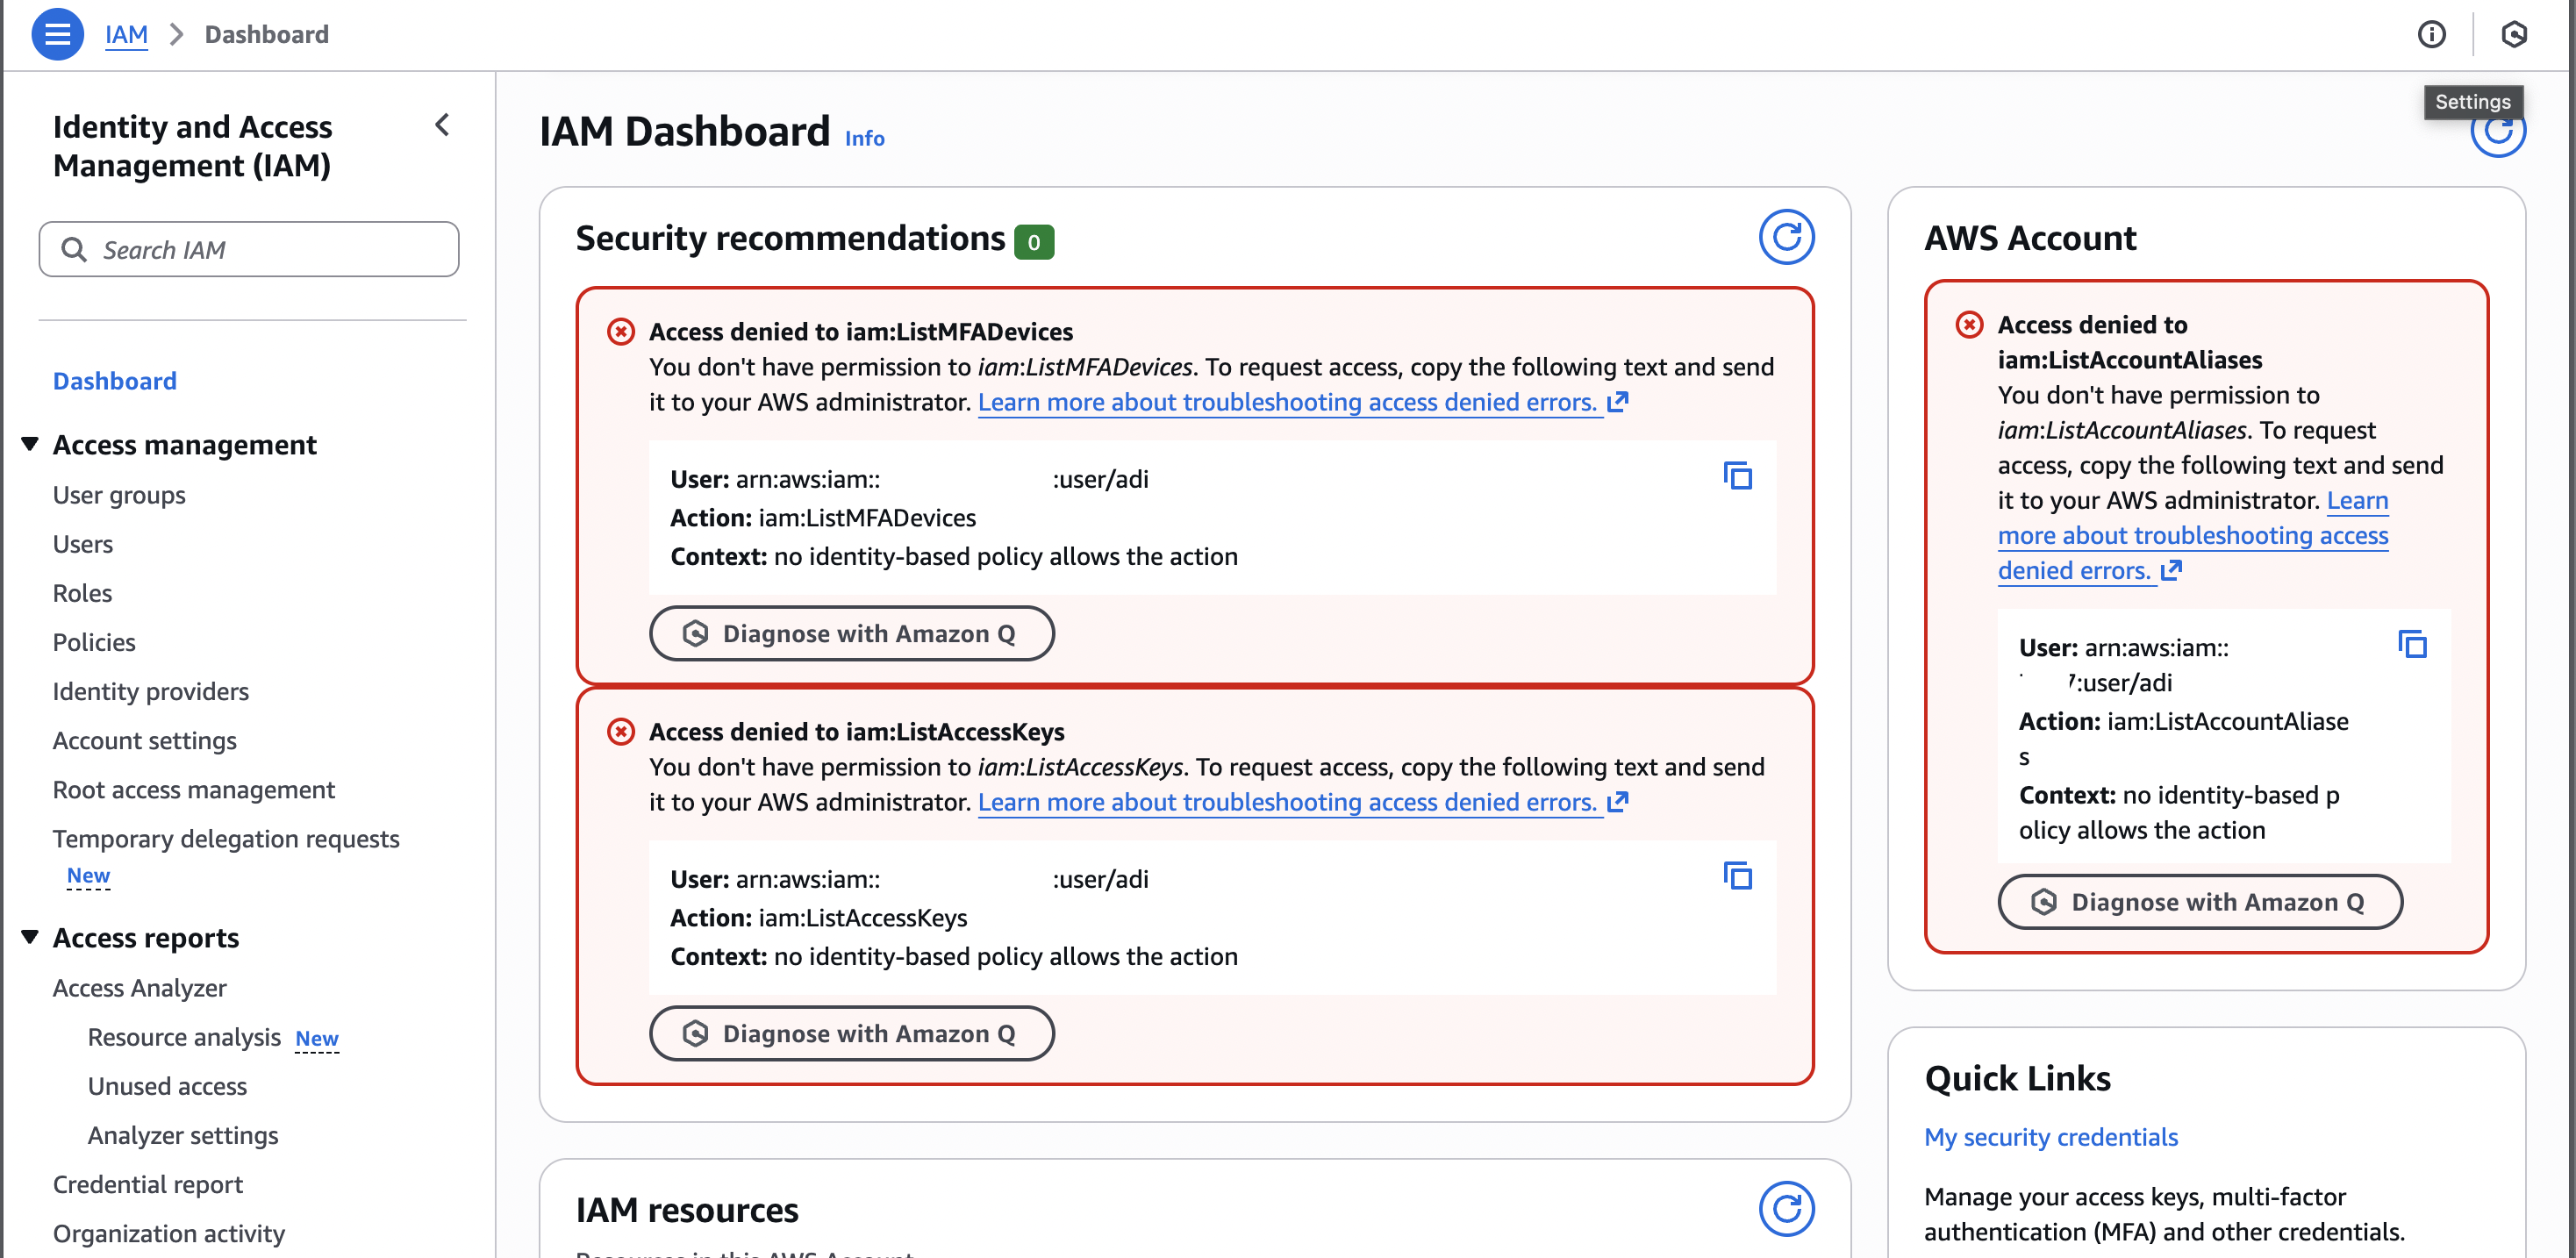Screen dimensions: 2576x1258
Task: Click the info icon in the top bar
Action: [2431, 34]
